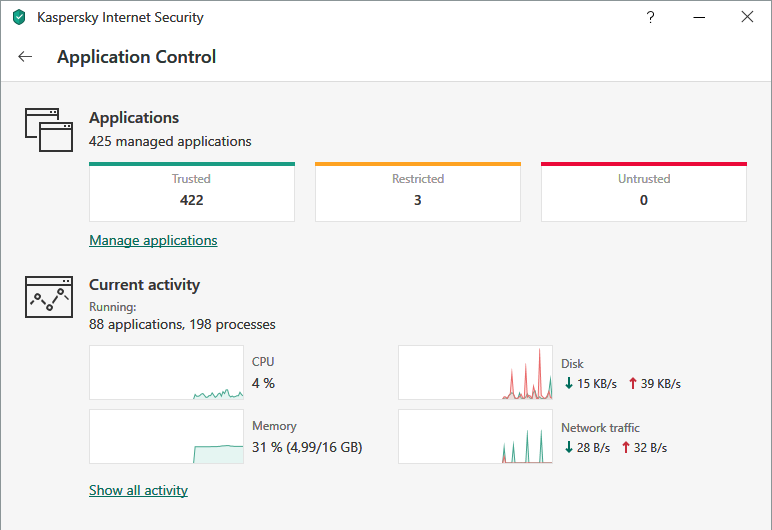Open the Untrusted applications tile
The image size is (772, 530).
coord(644,192)
